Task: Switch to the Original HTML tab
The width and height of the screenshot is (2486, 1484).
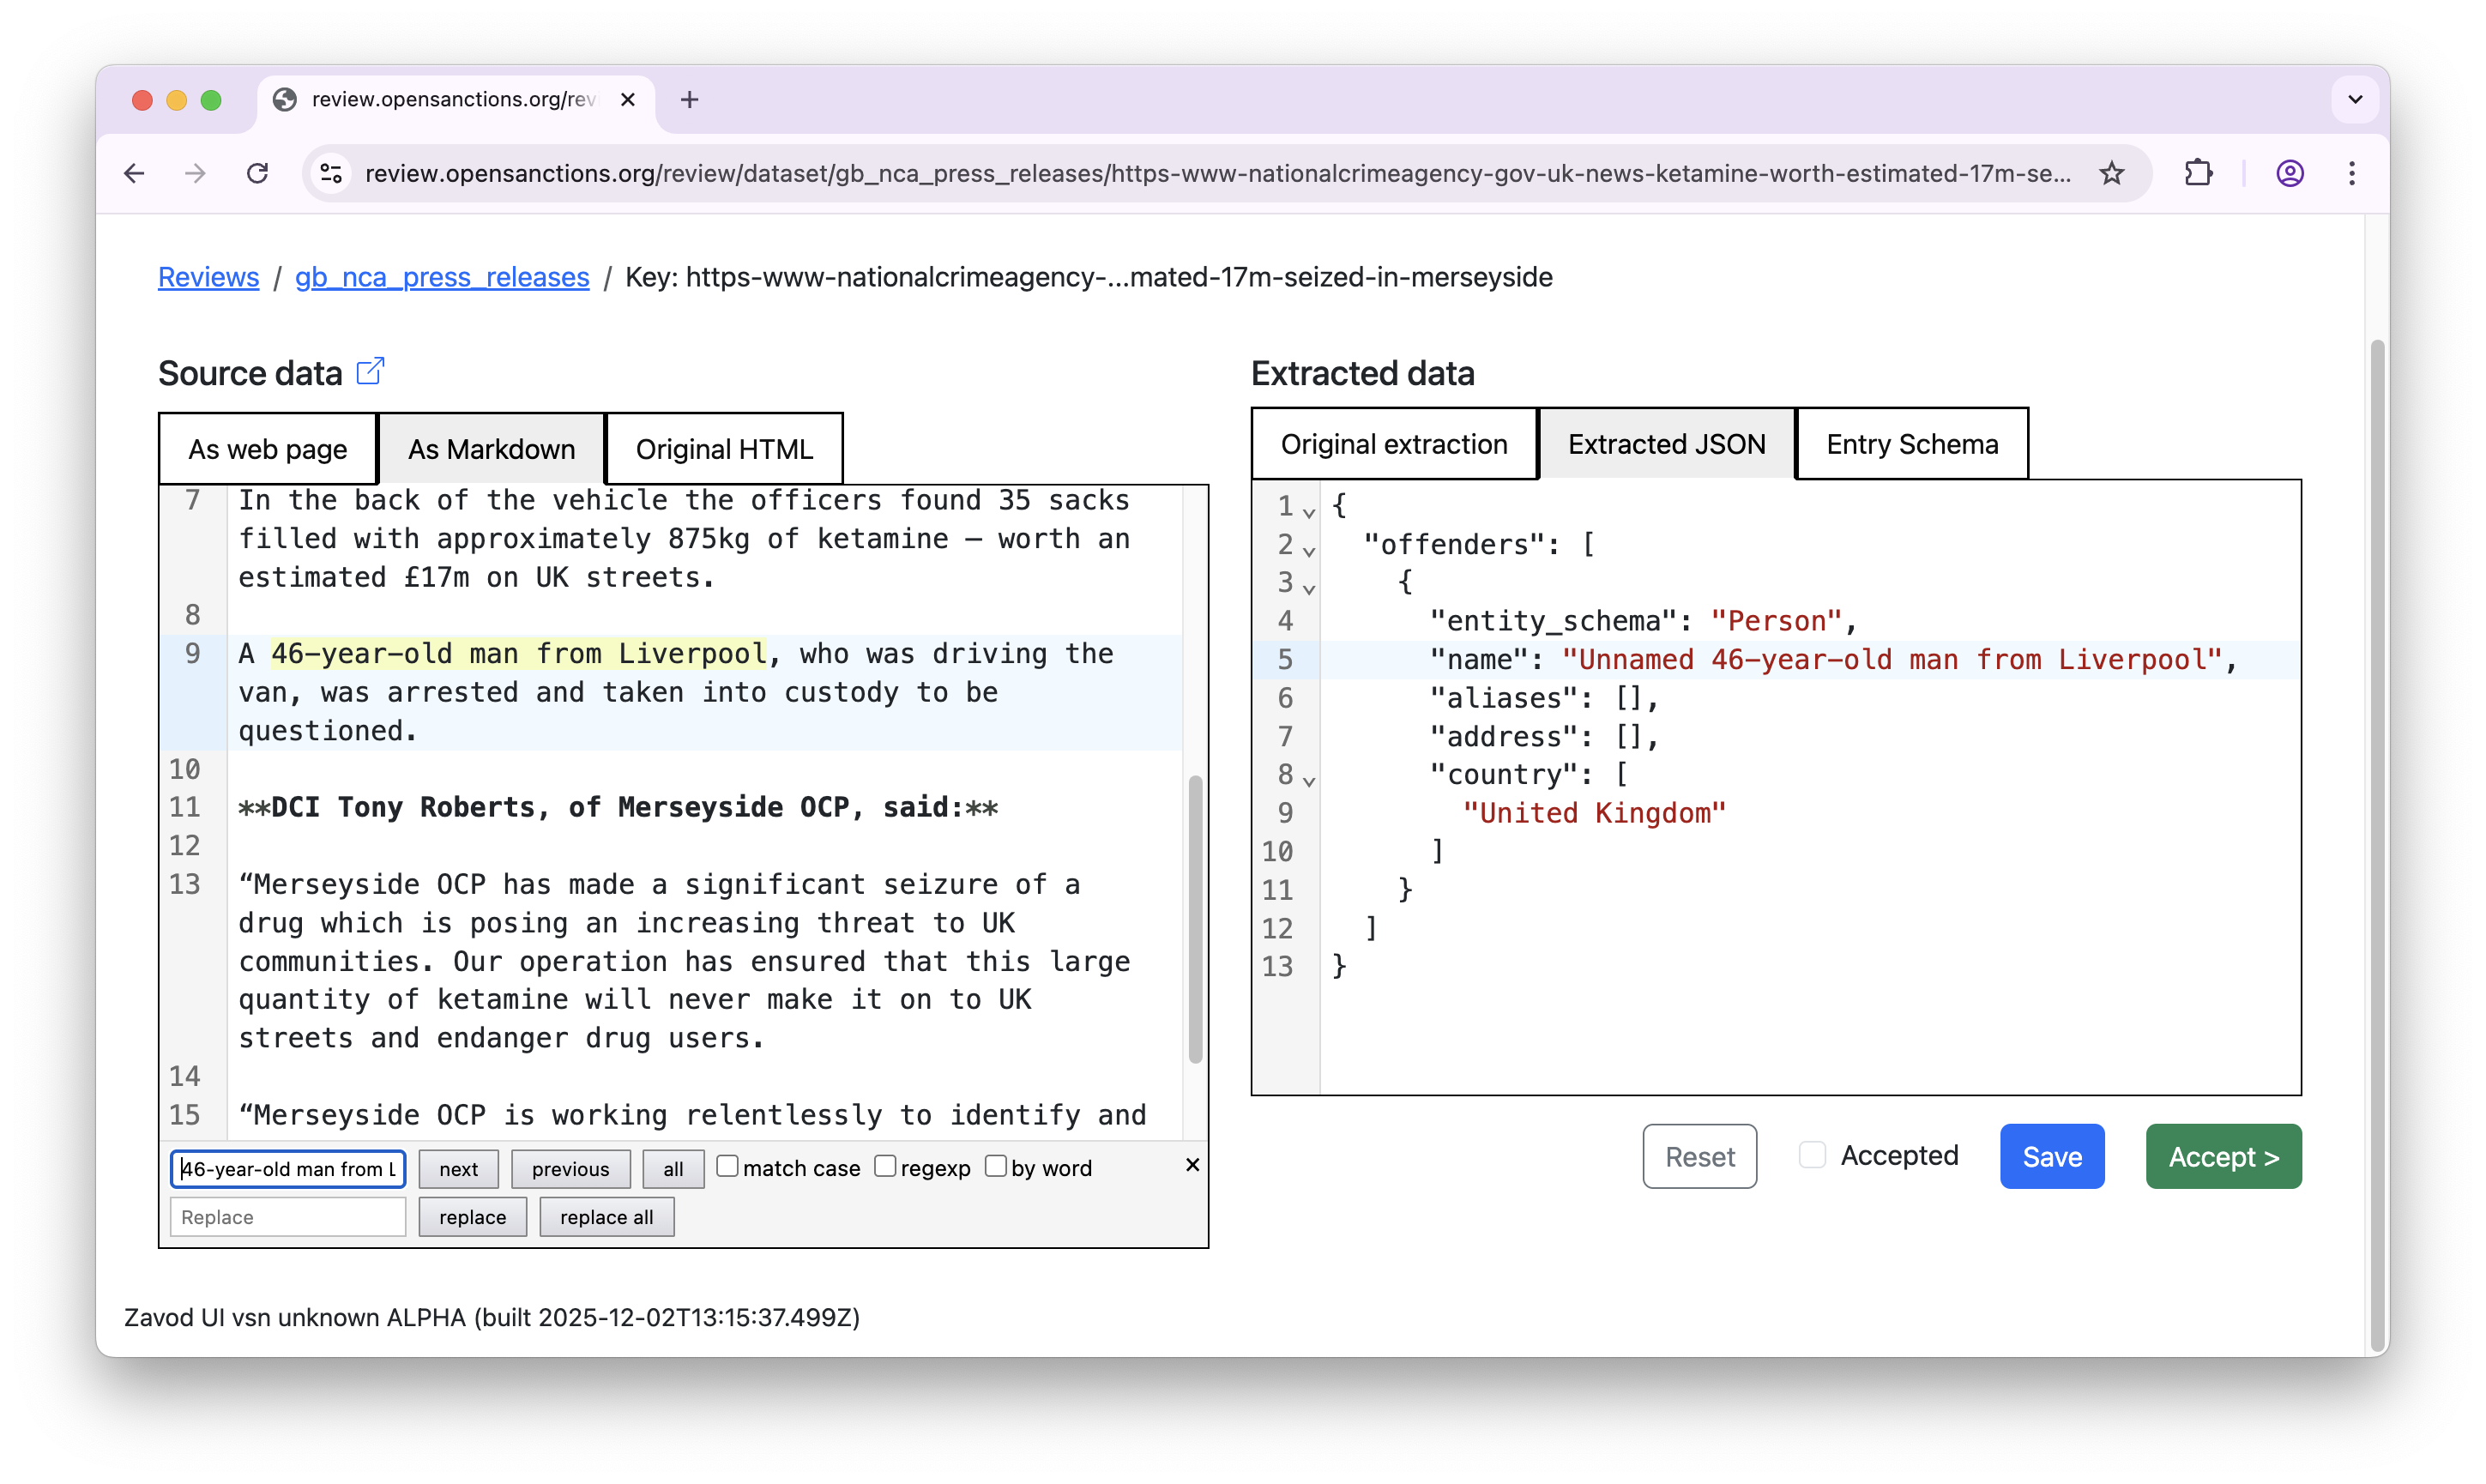Action: [x=724, y=449]
